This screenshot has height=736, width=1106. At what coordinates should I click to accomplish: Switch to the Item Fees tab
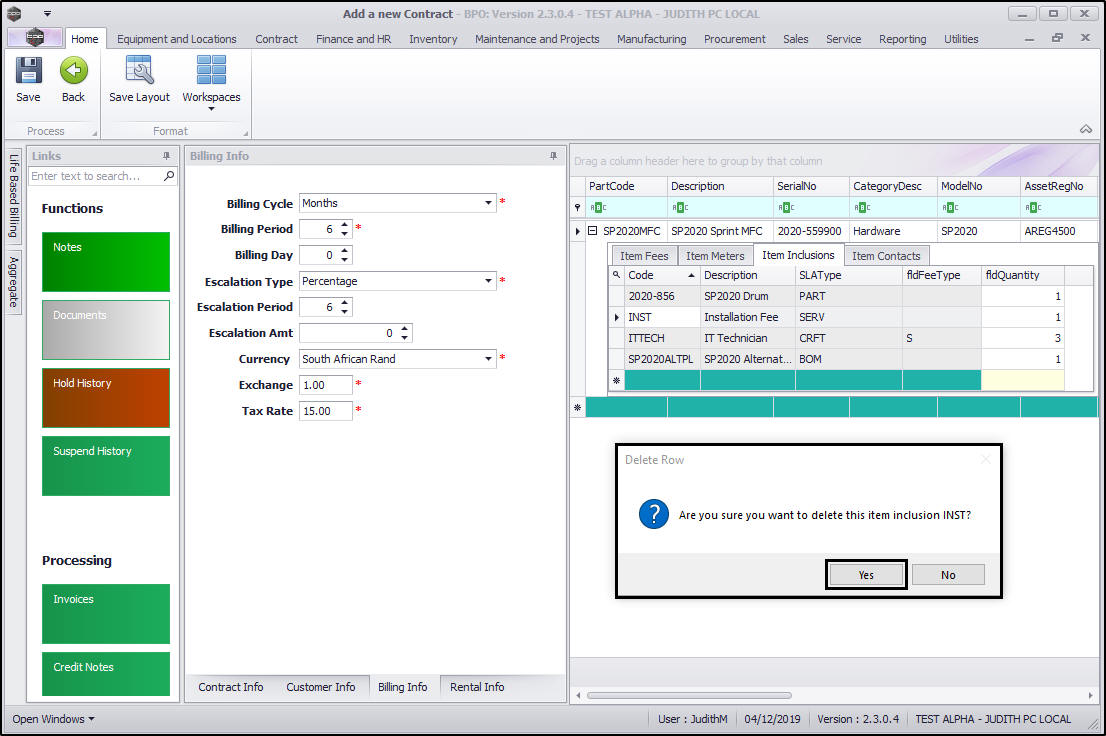click(643, 256)
